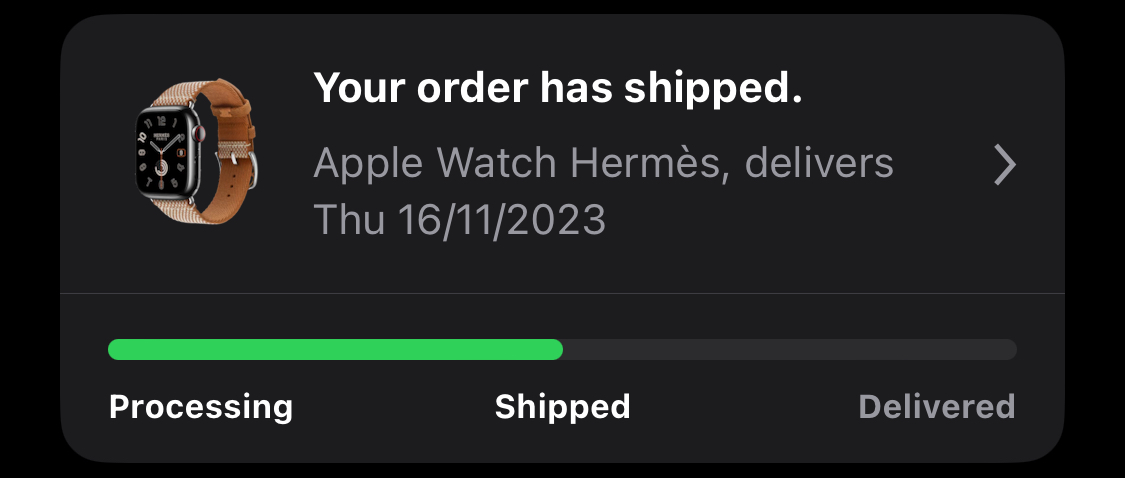The height and width of the screenshot is (478, 1125).
Task: Click the unfilled gray progress bar section
Action: pyautogui.click(x=790, y=350)
